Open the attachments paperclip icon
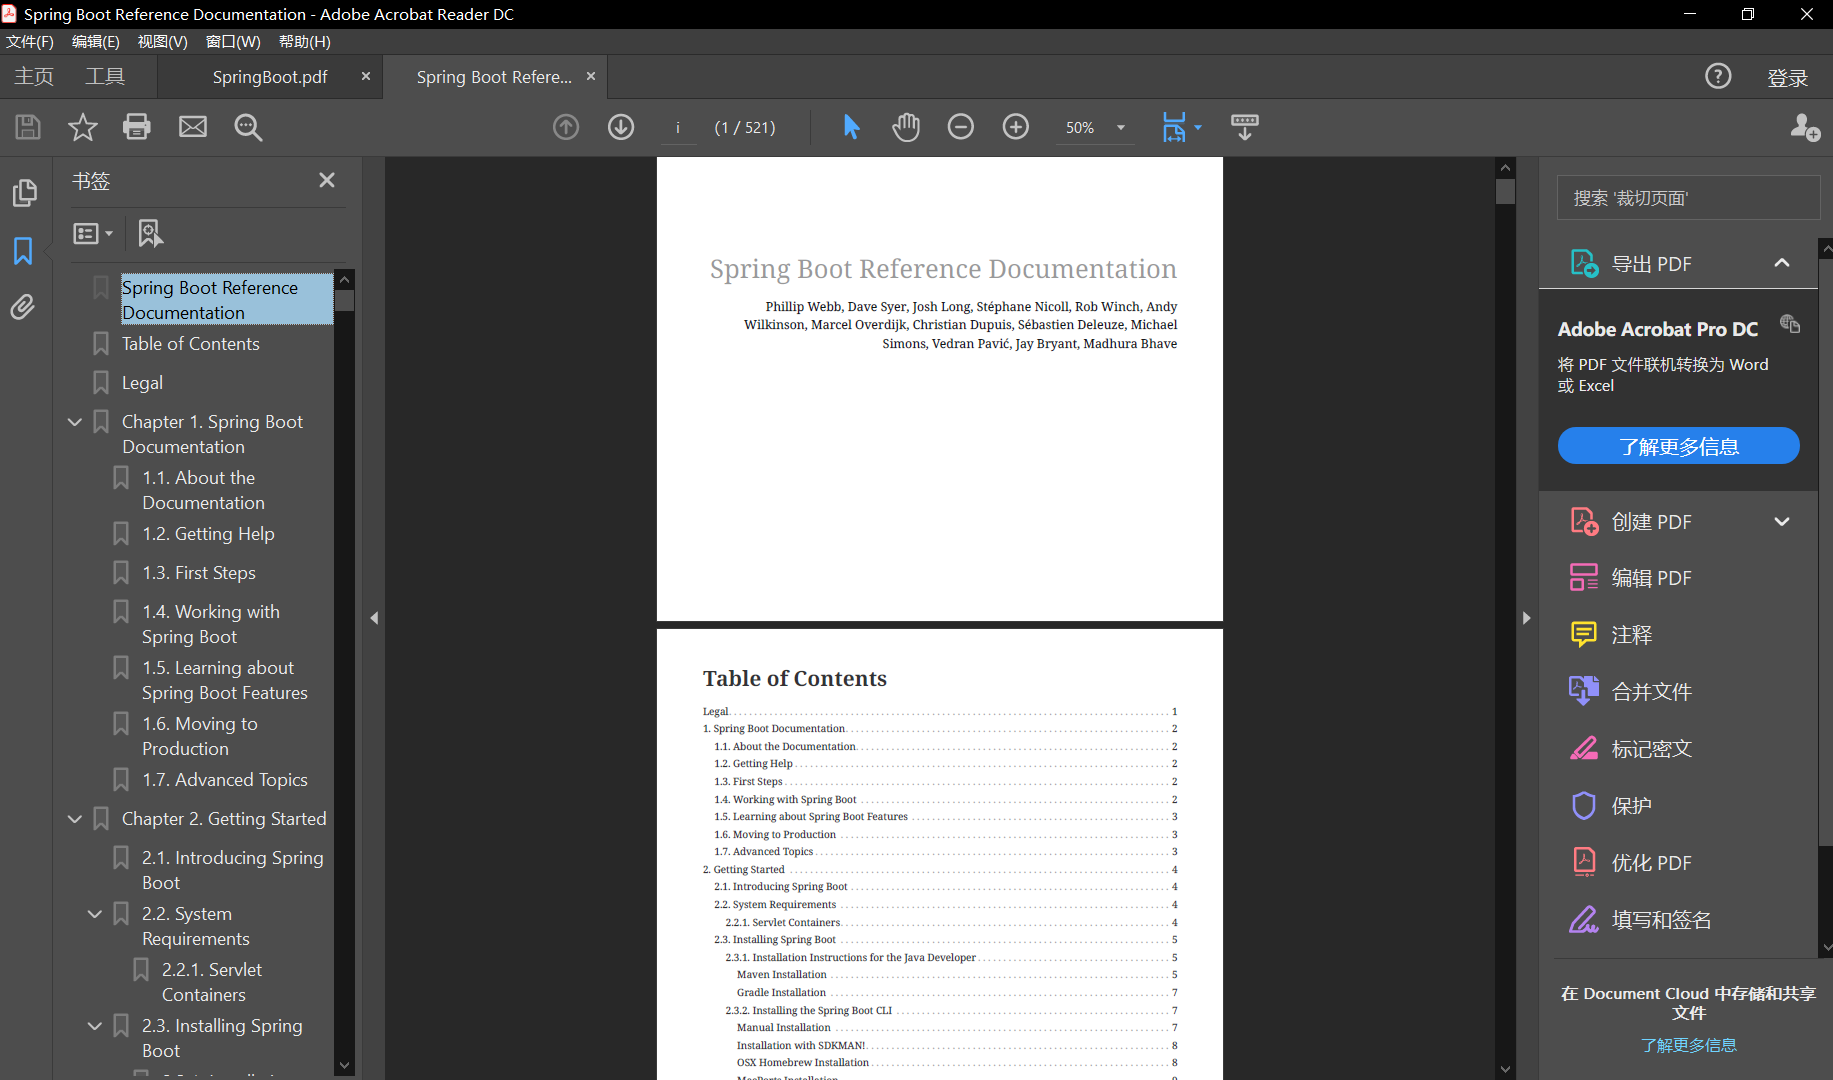 coord(23,306)
